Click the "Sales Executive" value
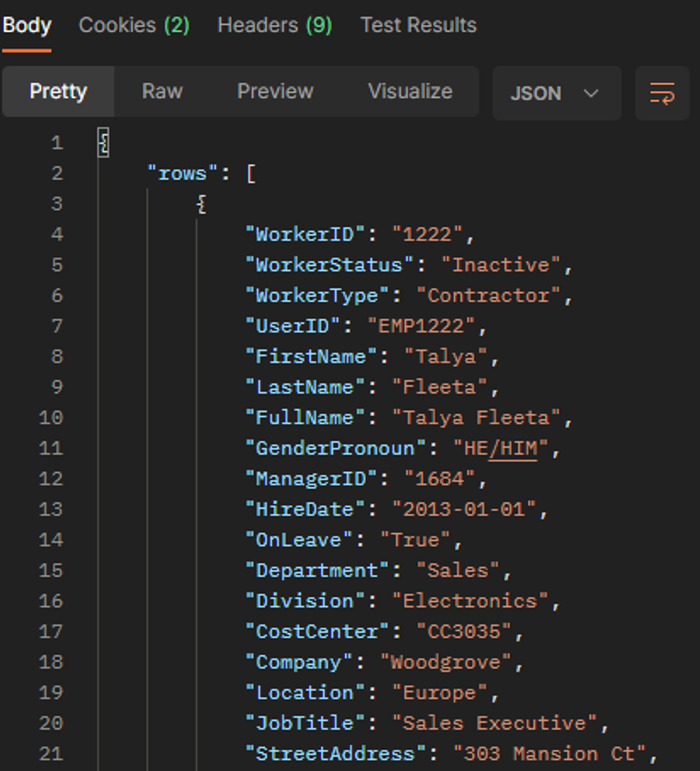Image resolution: width=700 pixels, height=771 pixels. 495,723
